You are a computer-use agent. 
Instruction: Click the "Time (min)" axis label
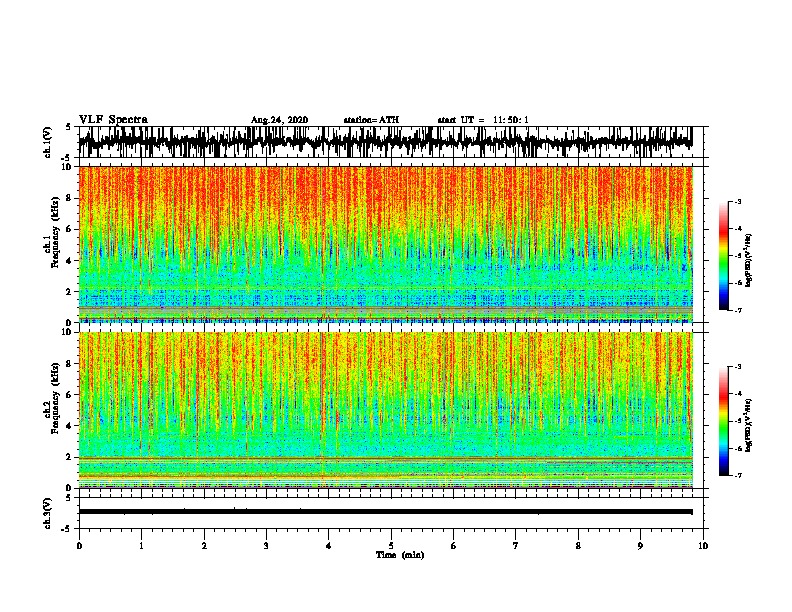click(x=400, y=555)
